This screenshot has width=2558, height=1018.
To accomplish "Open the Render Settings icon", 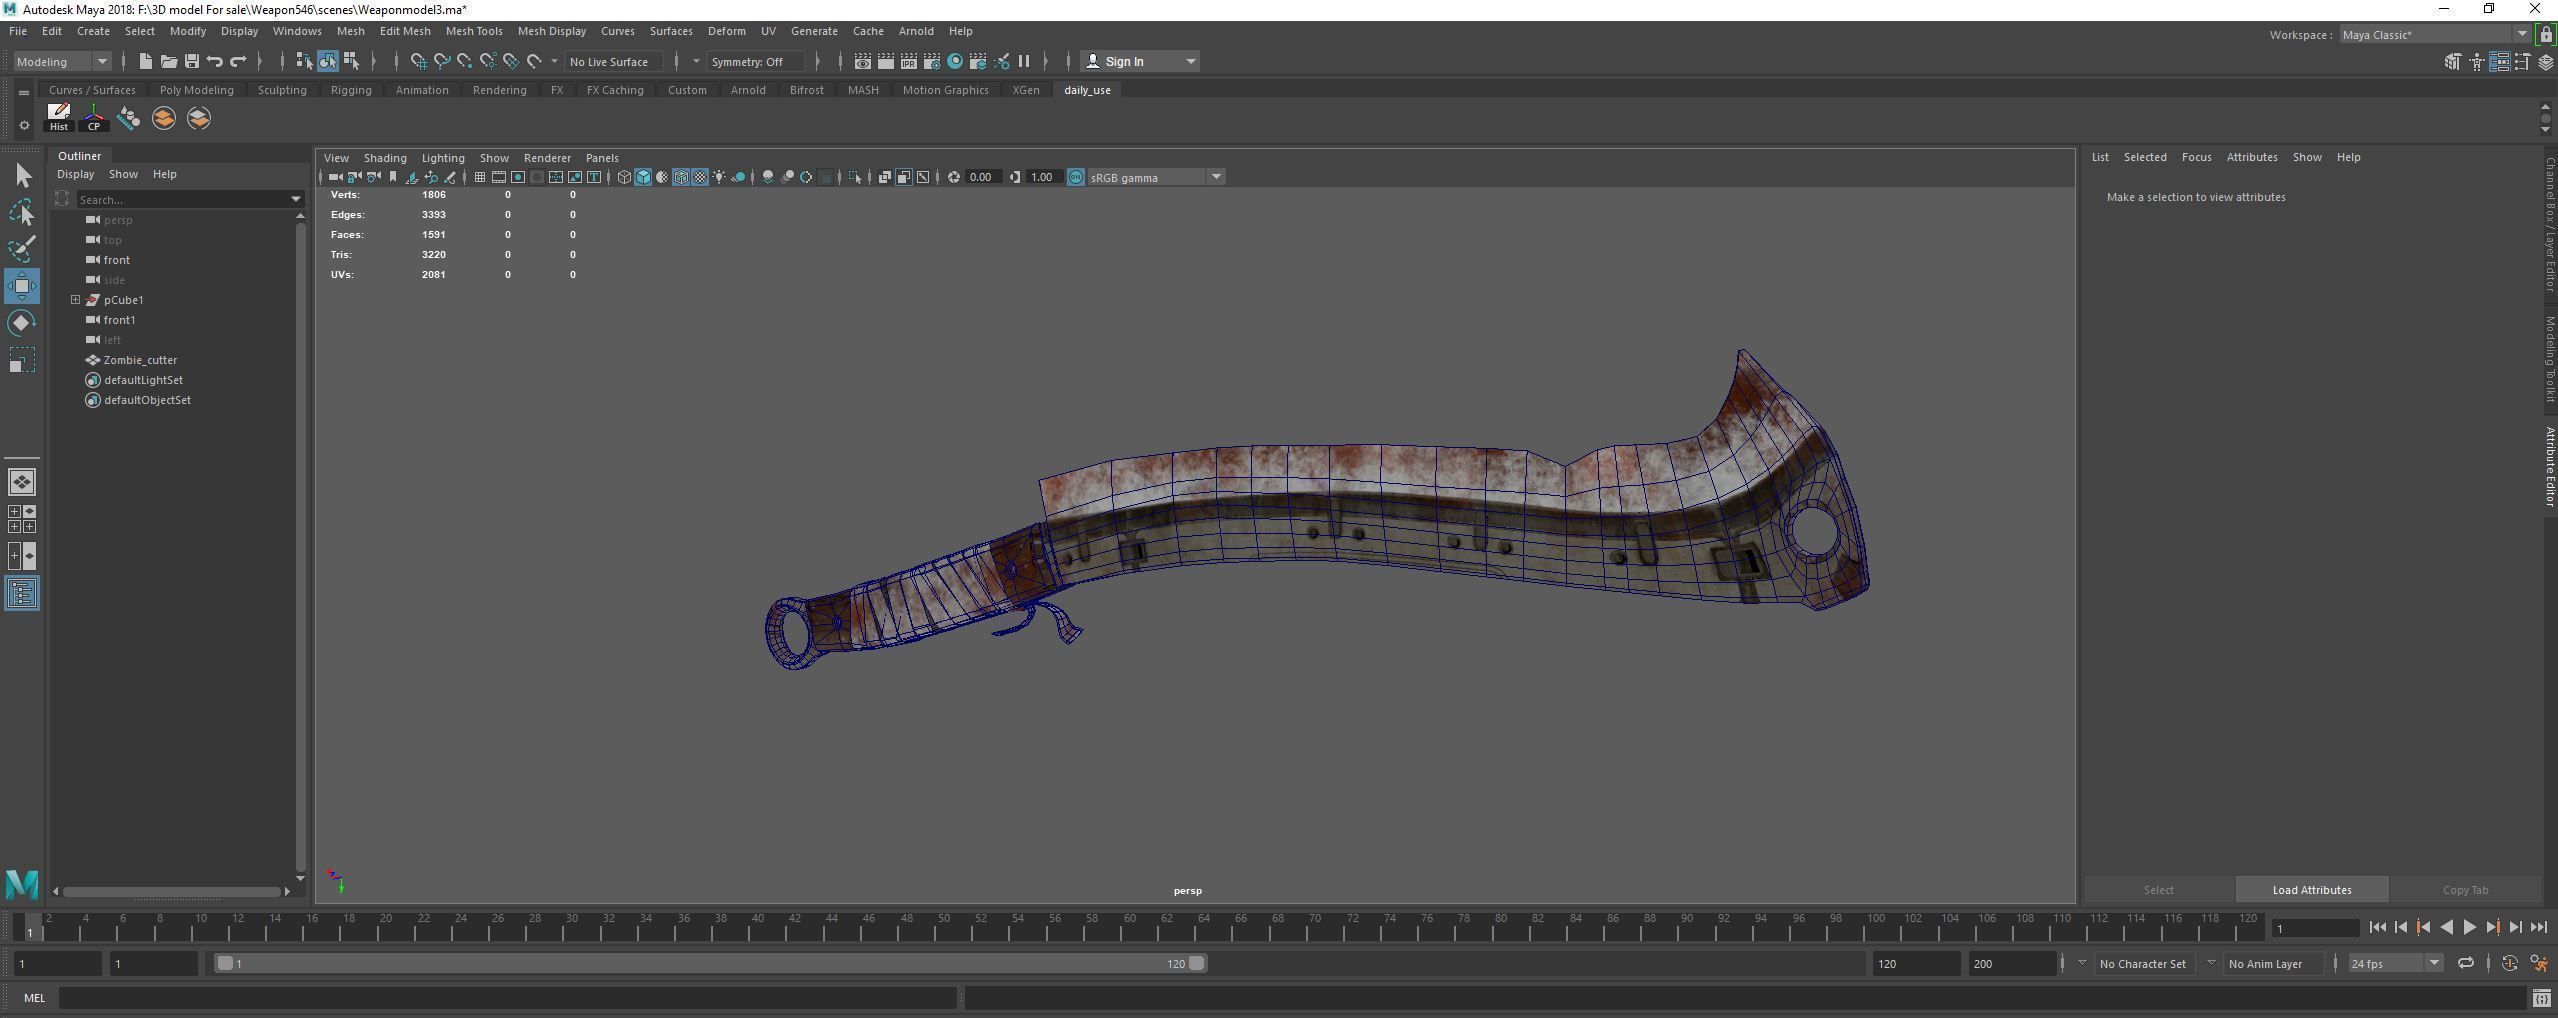I will pos(931,61).
